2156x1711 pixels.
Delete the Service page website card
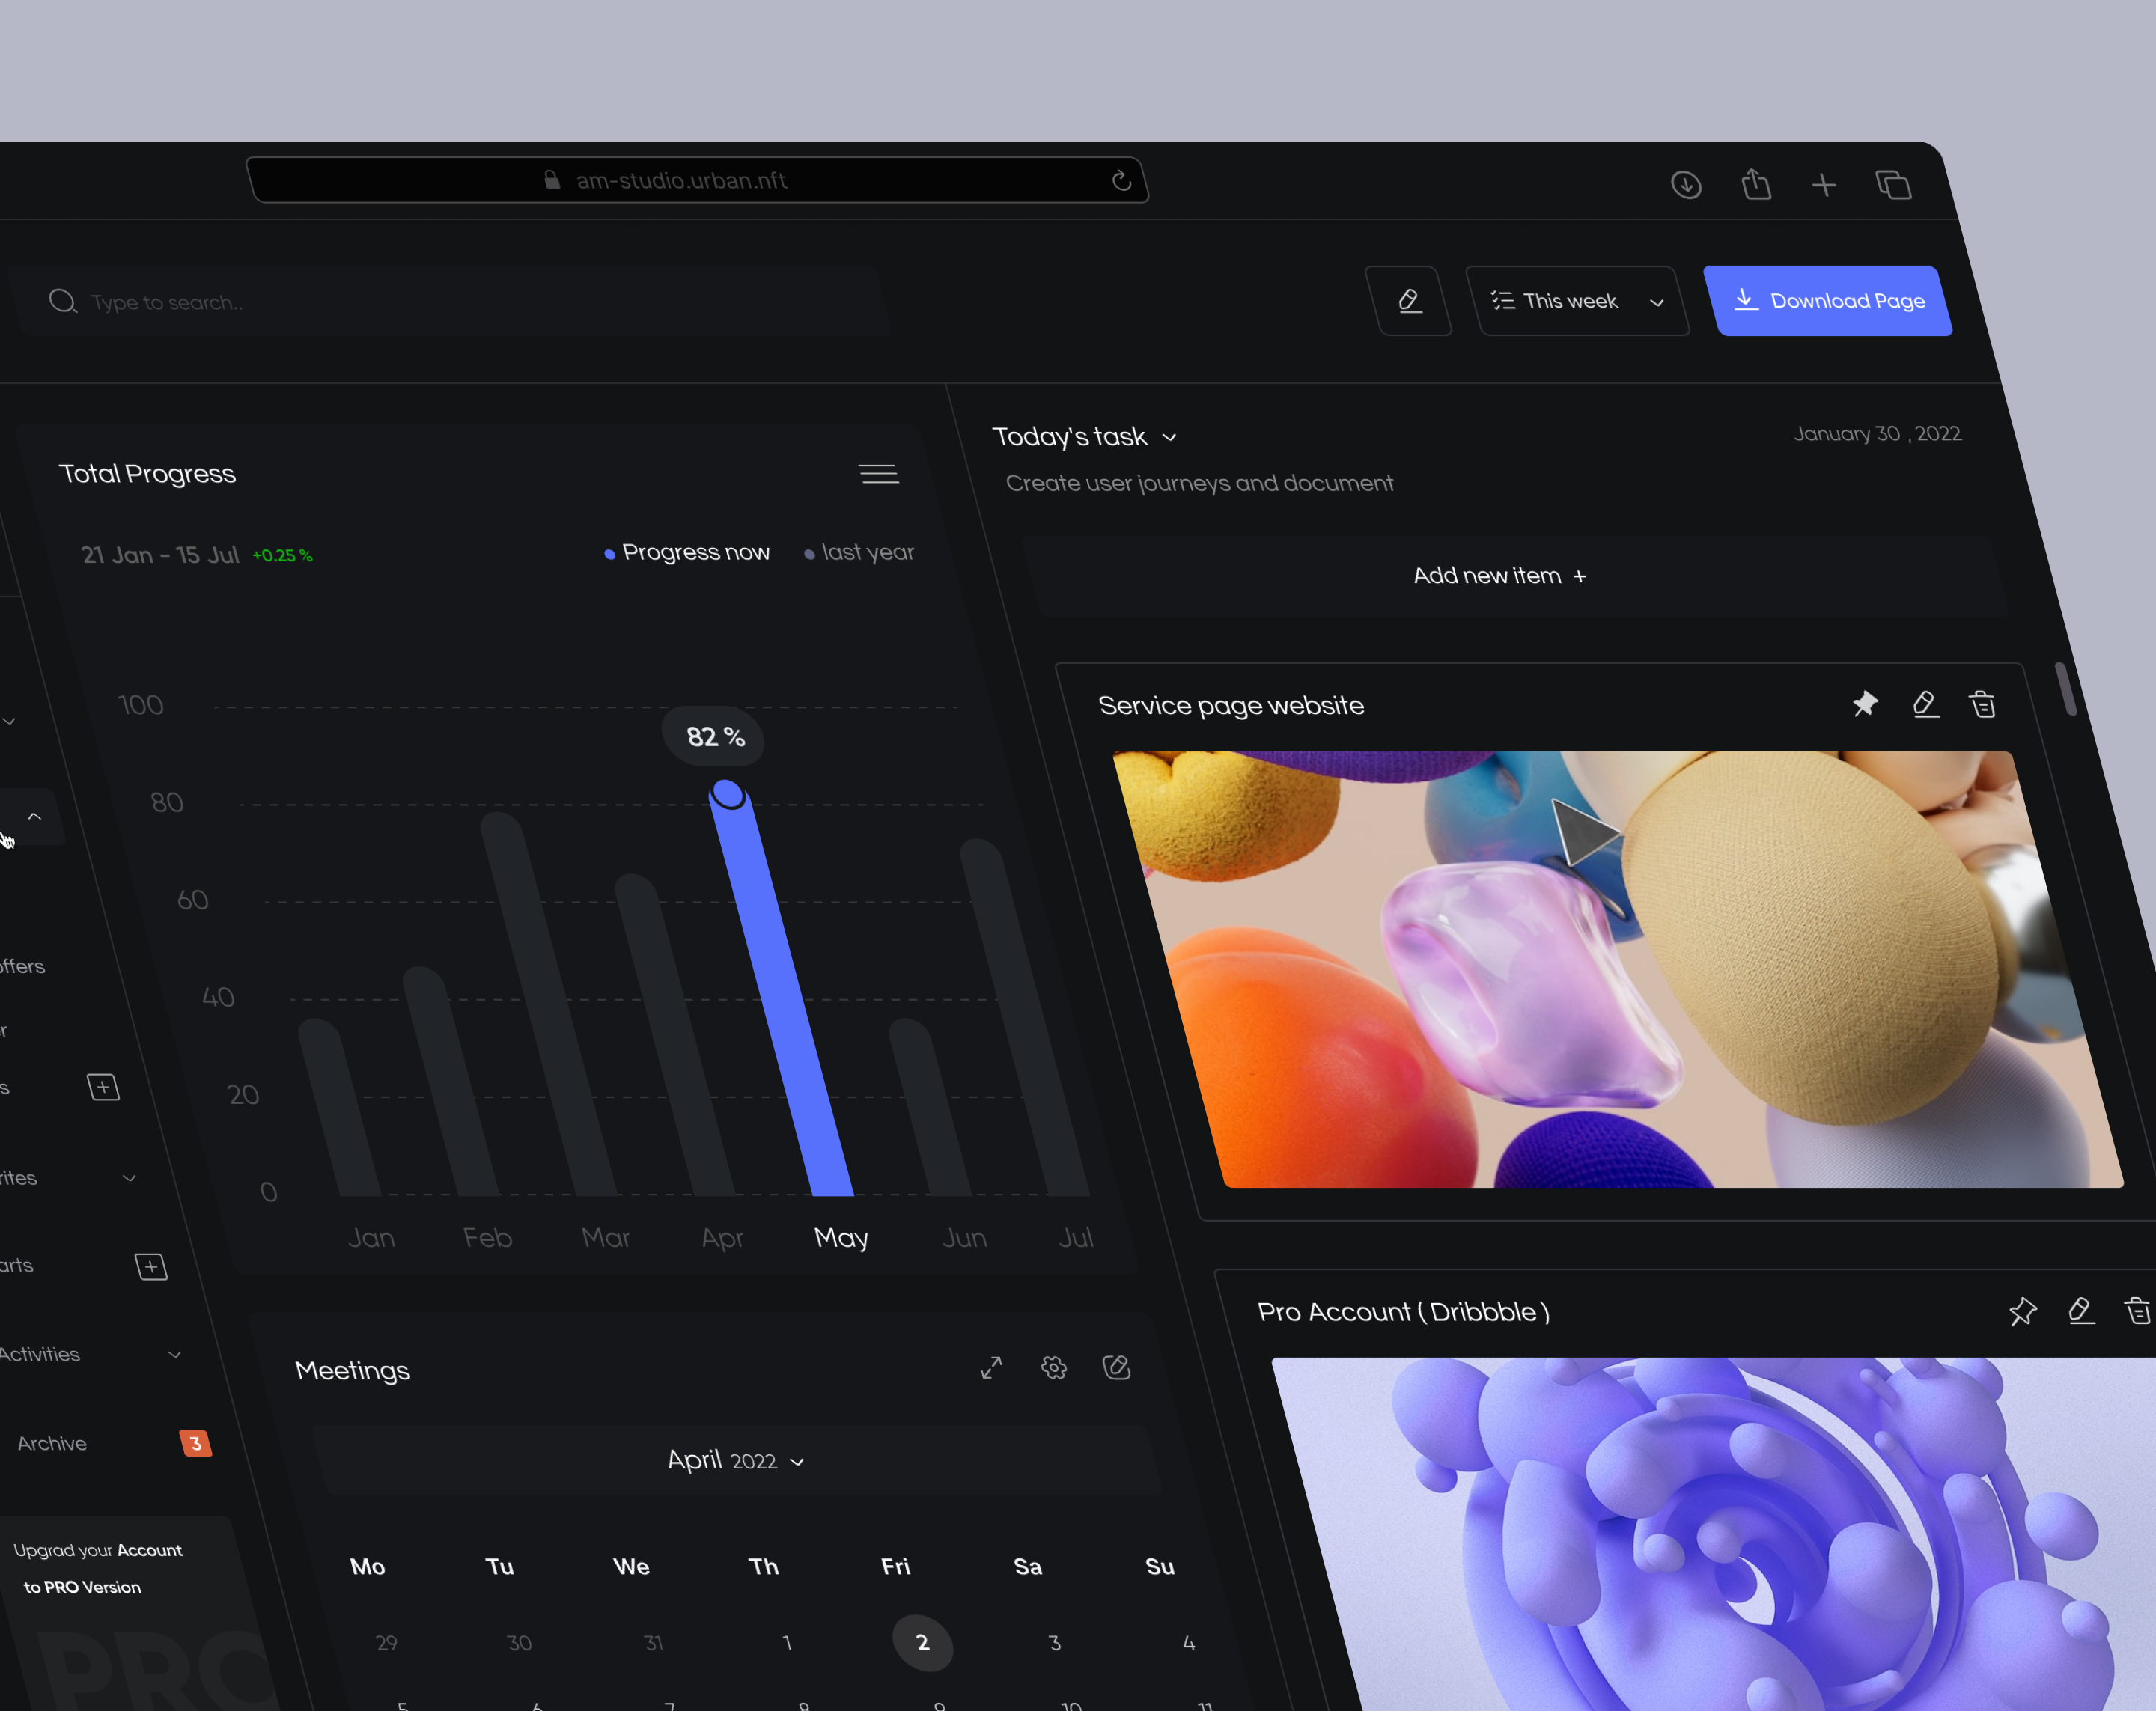pyautogui.click(x=1983, y=704)
